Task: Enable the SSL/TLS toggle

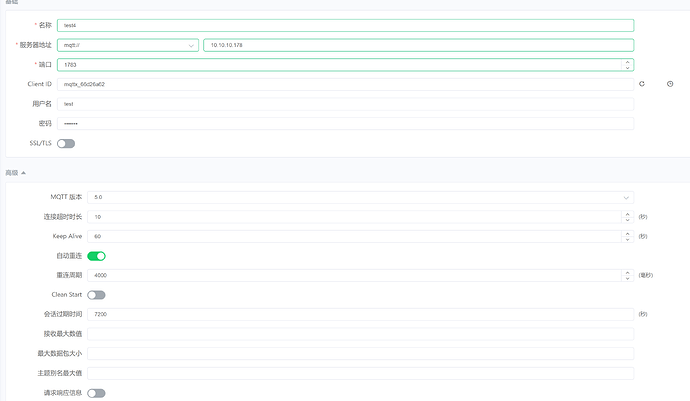Action: [66, 143]
